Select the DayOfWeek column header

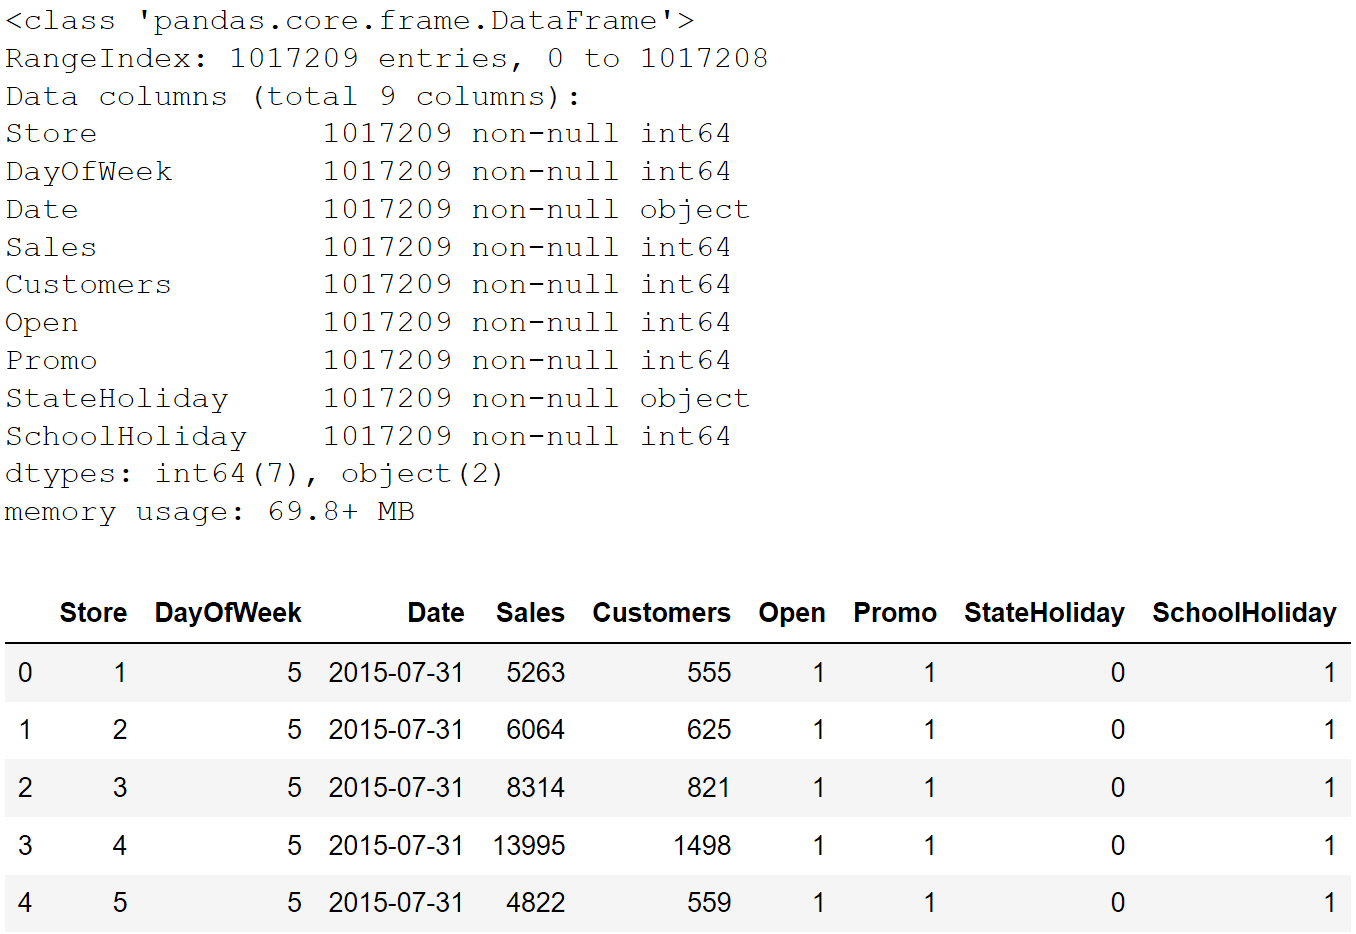[x=228, y=613]
